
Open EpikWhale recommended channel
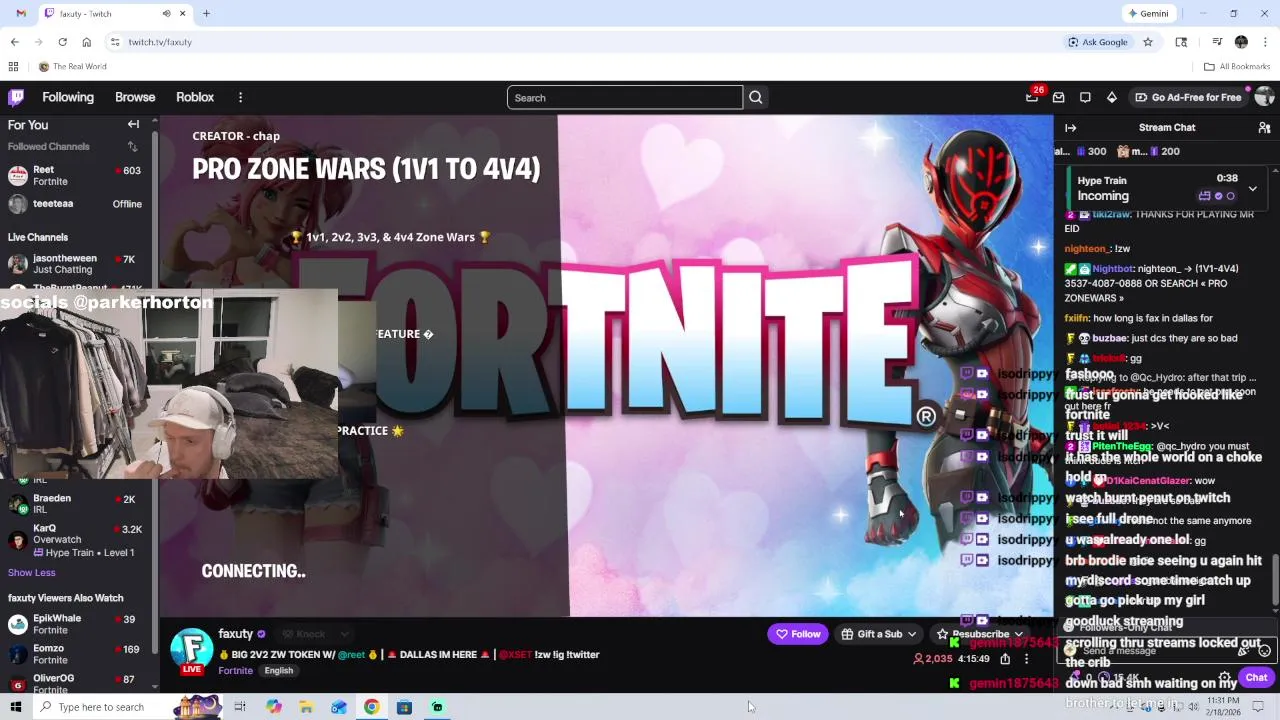click(75, 624)
